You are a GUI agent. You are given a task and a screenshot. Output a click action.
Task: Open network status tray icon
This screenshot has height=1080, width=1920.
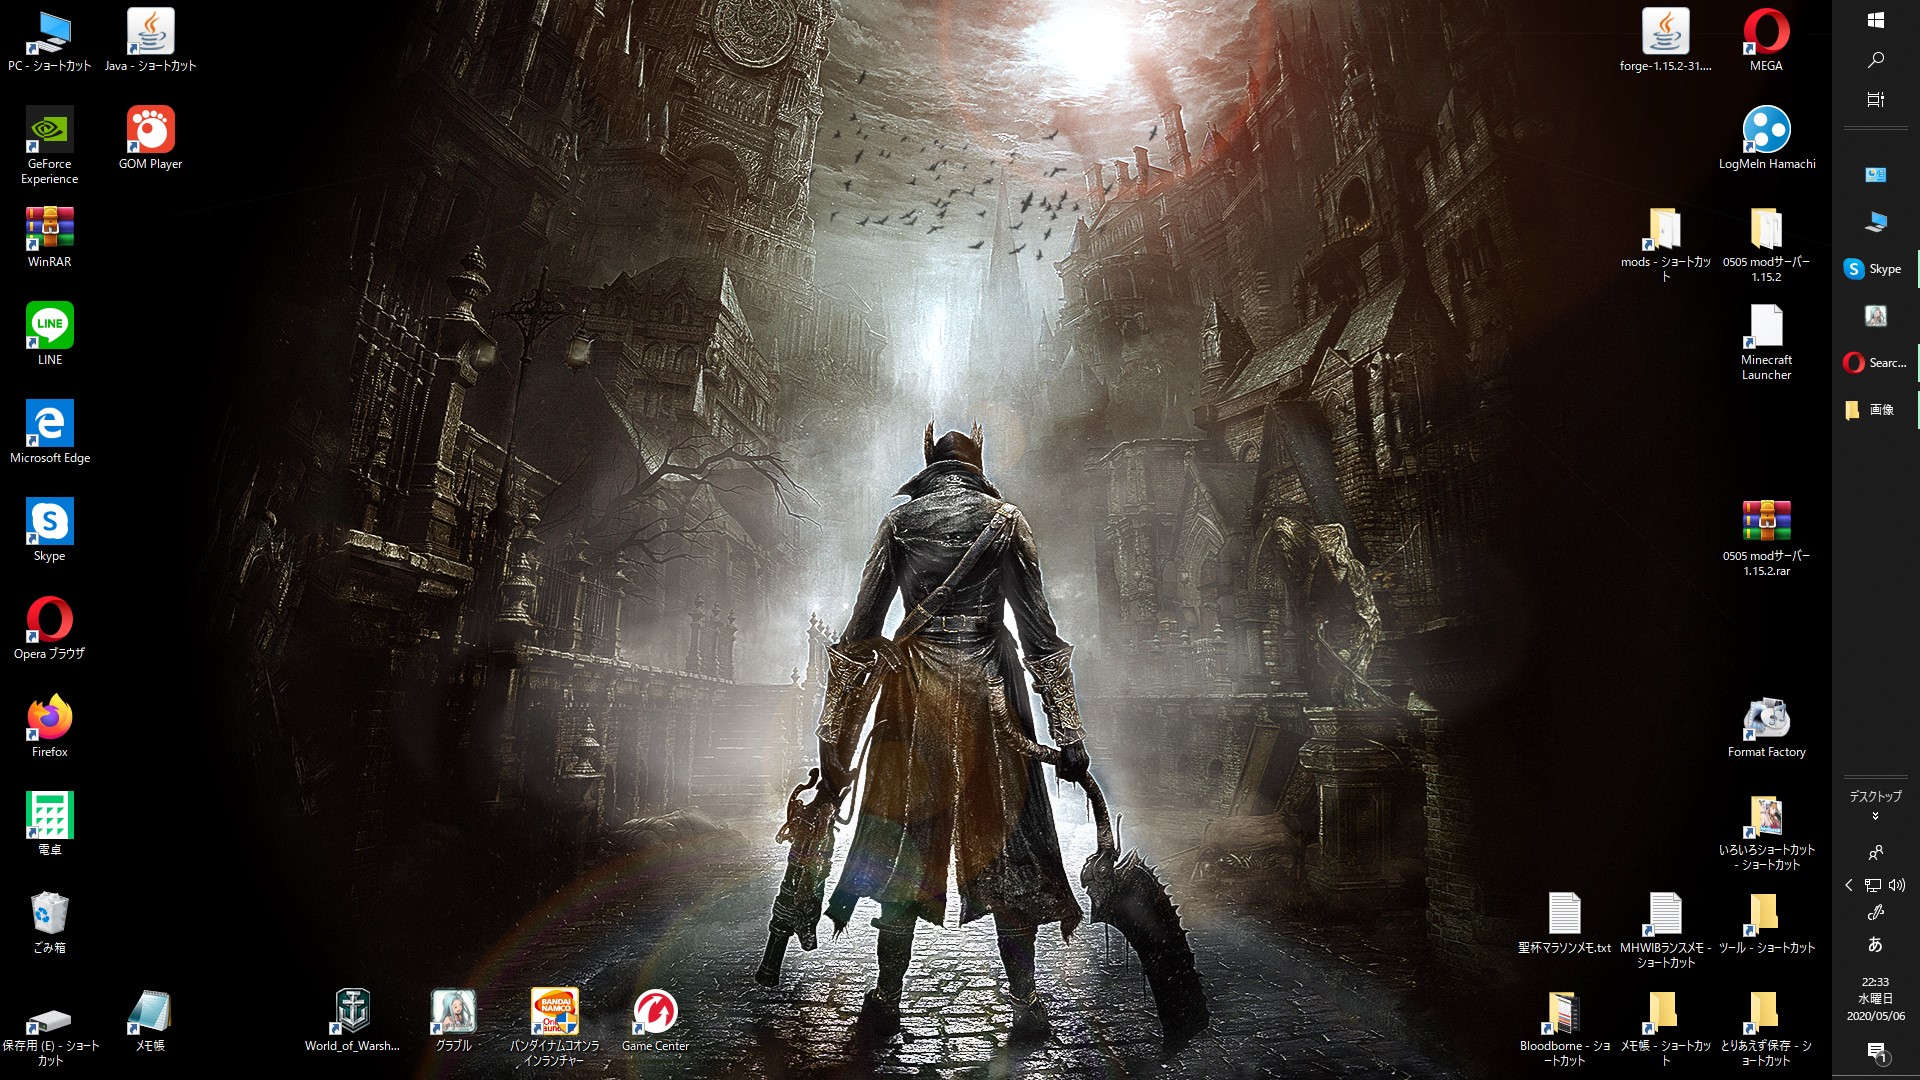[1872, 885]
